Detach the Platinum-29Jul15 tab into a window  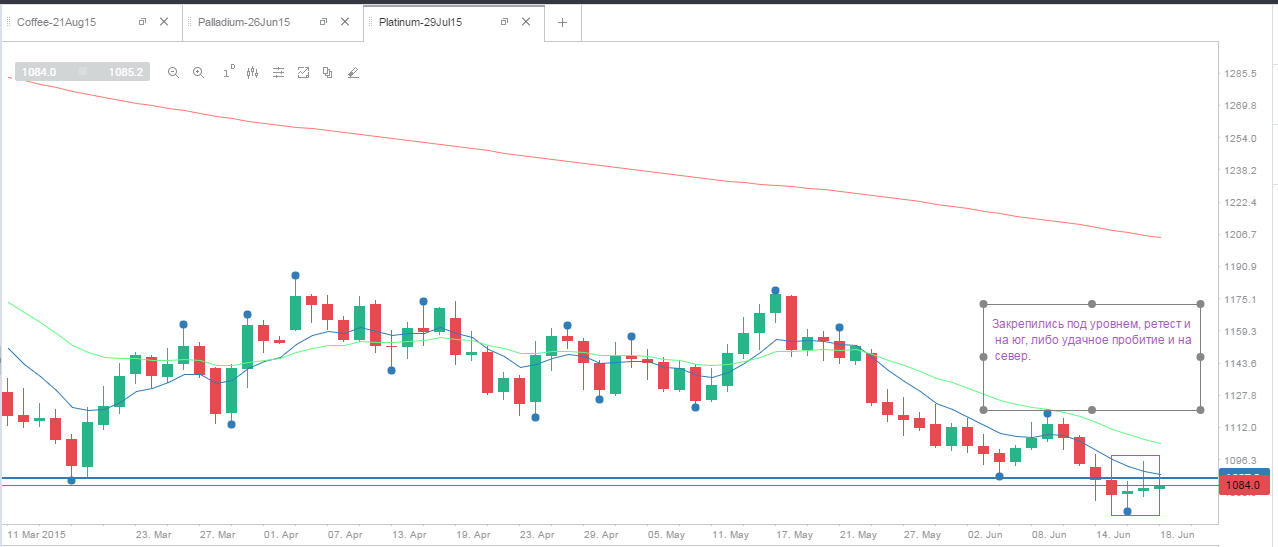pyautogui.click(x=503, y=22)
